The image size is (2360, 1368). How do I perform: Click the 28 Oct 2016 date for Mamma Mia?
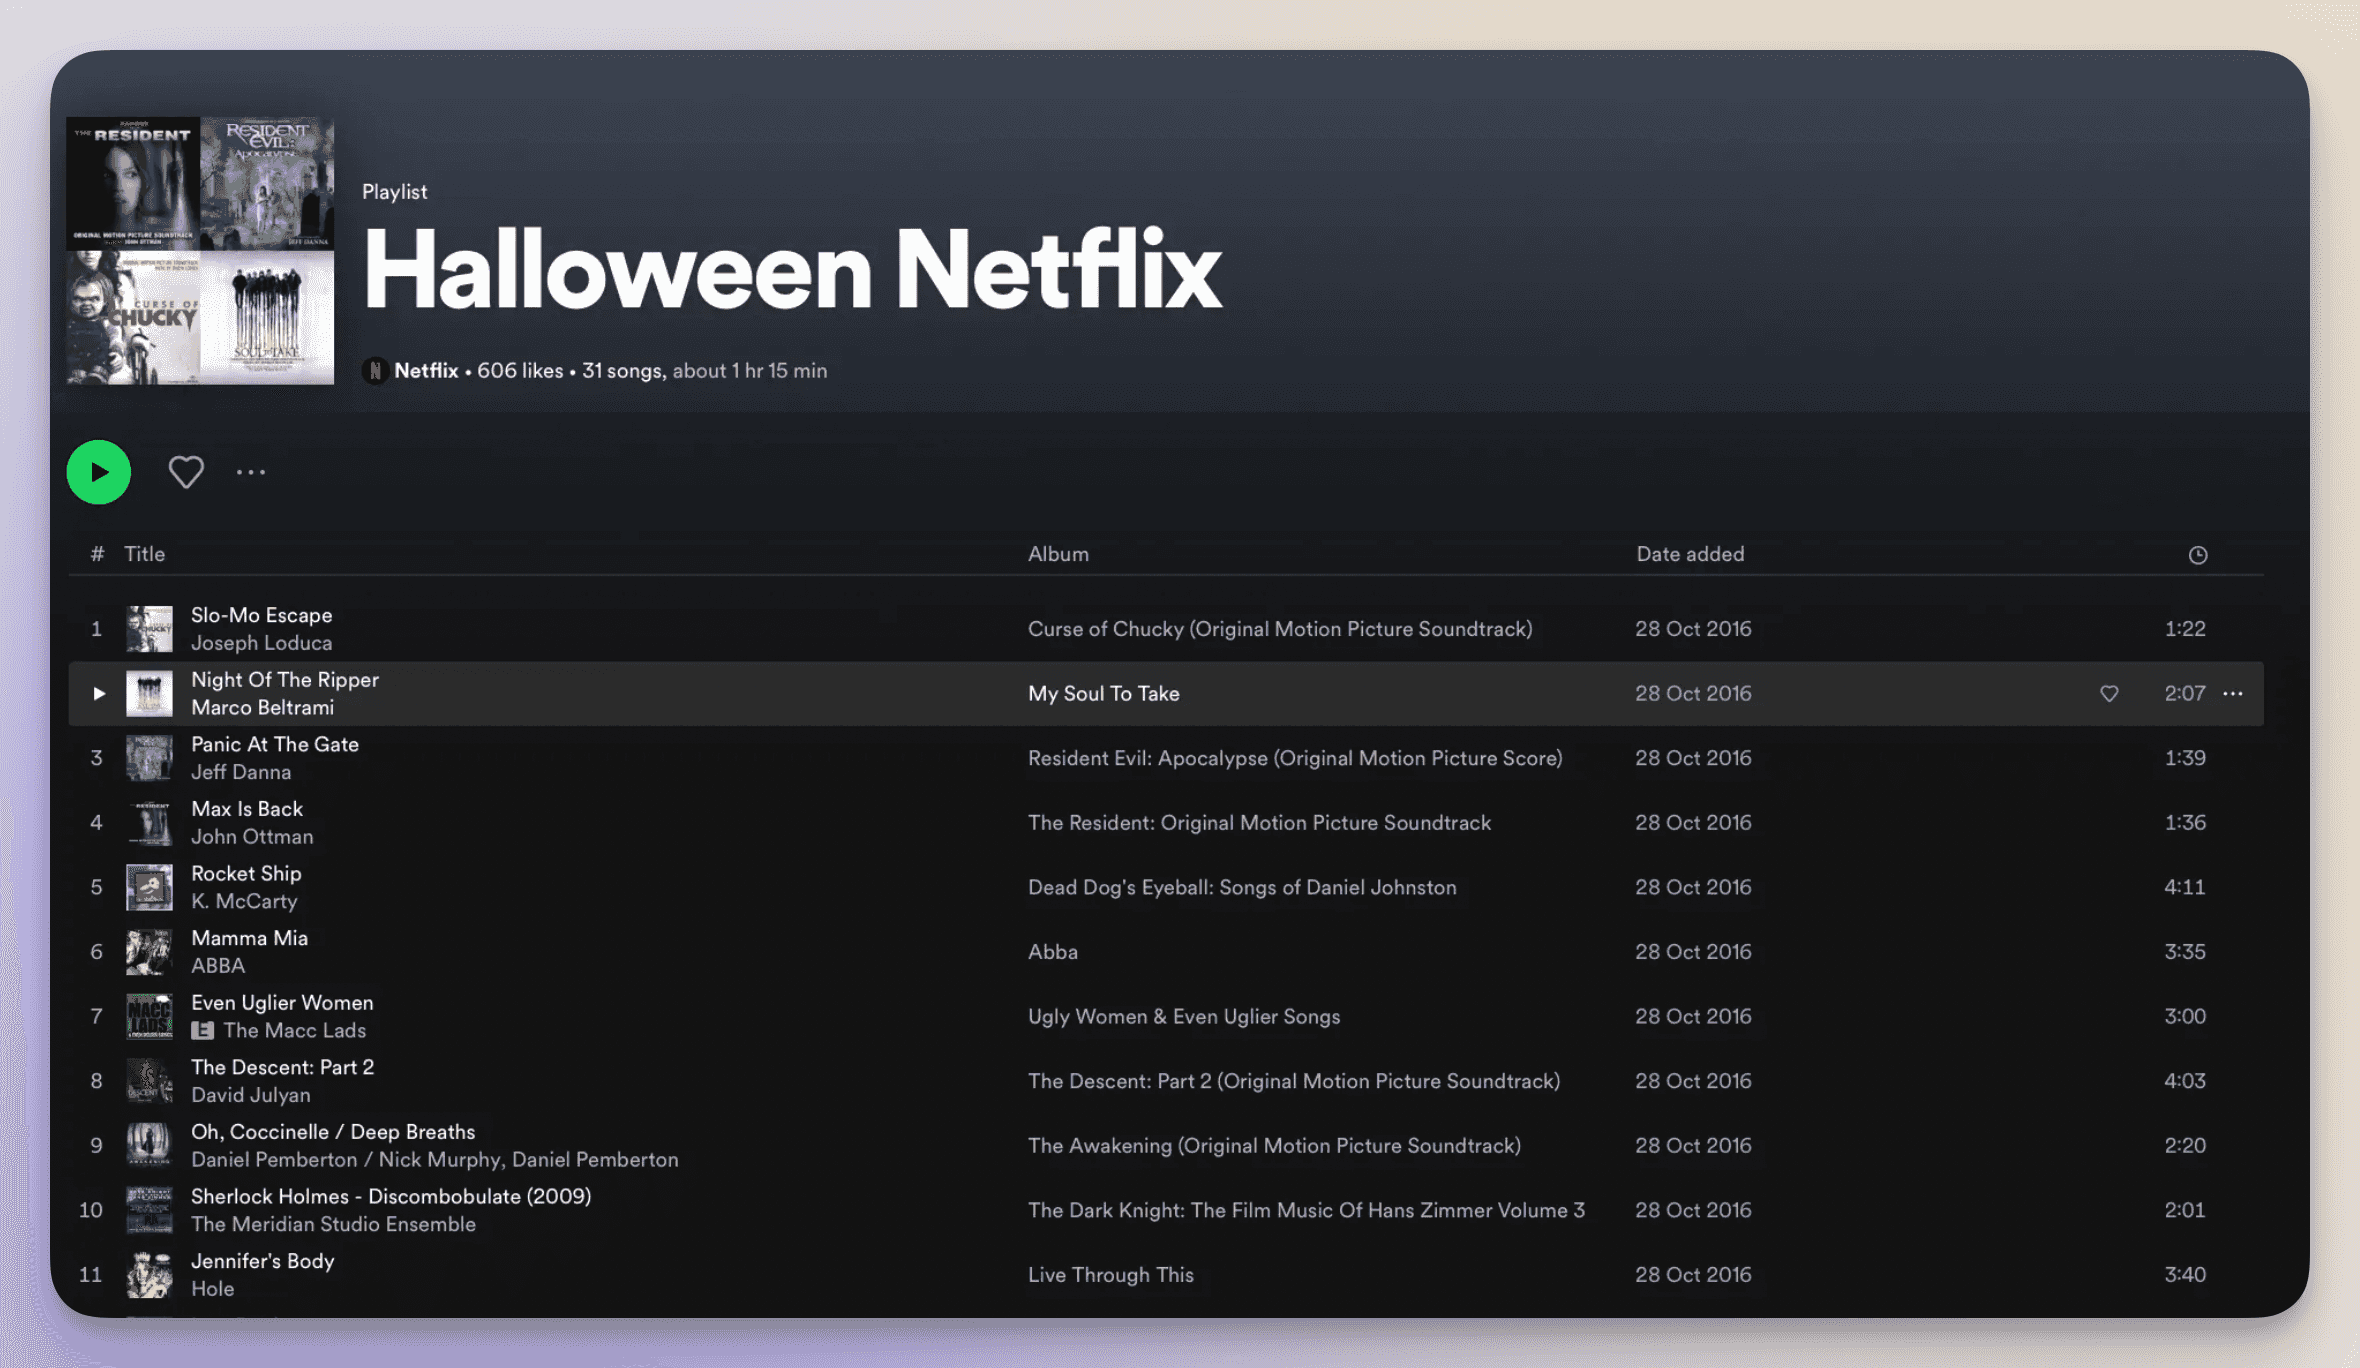tap(1693, 952)
